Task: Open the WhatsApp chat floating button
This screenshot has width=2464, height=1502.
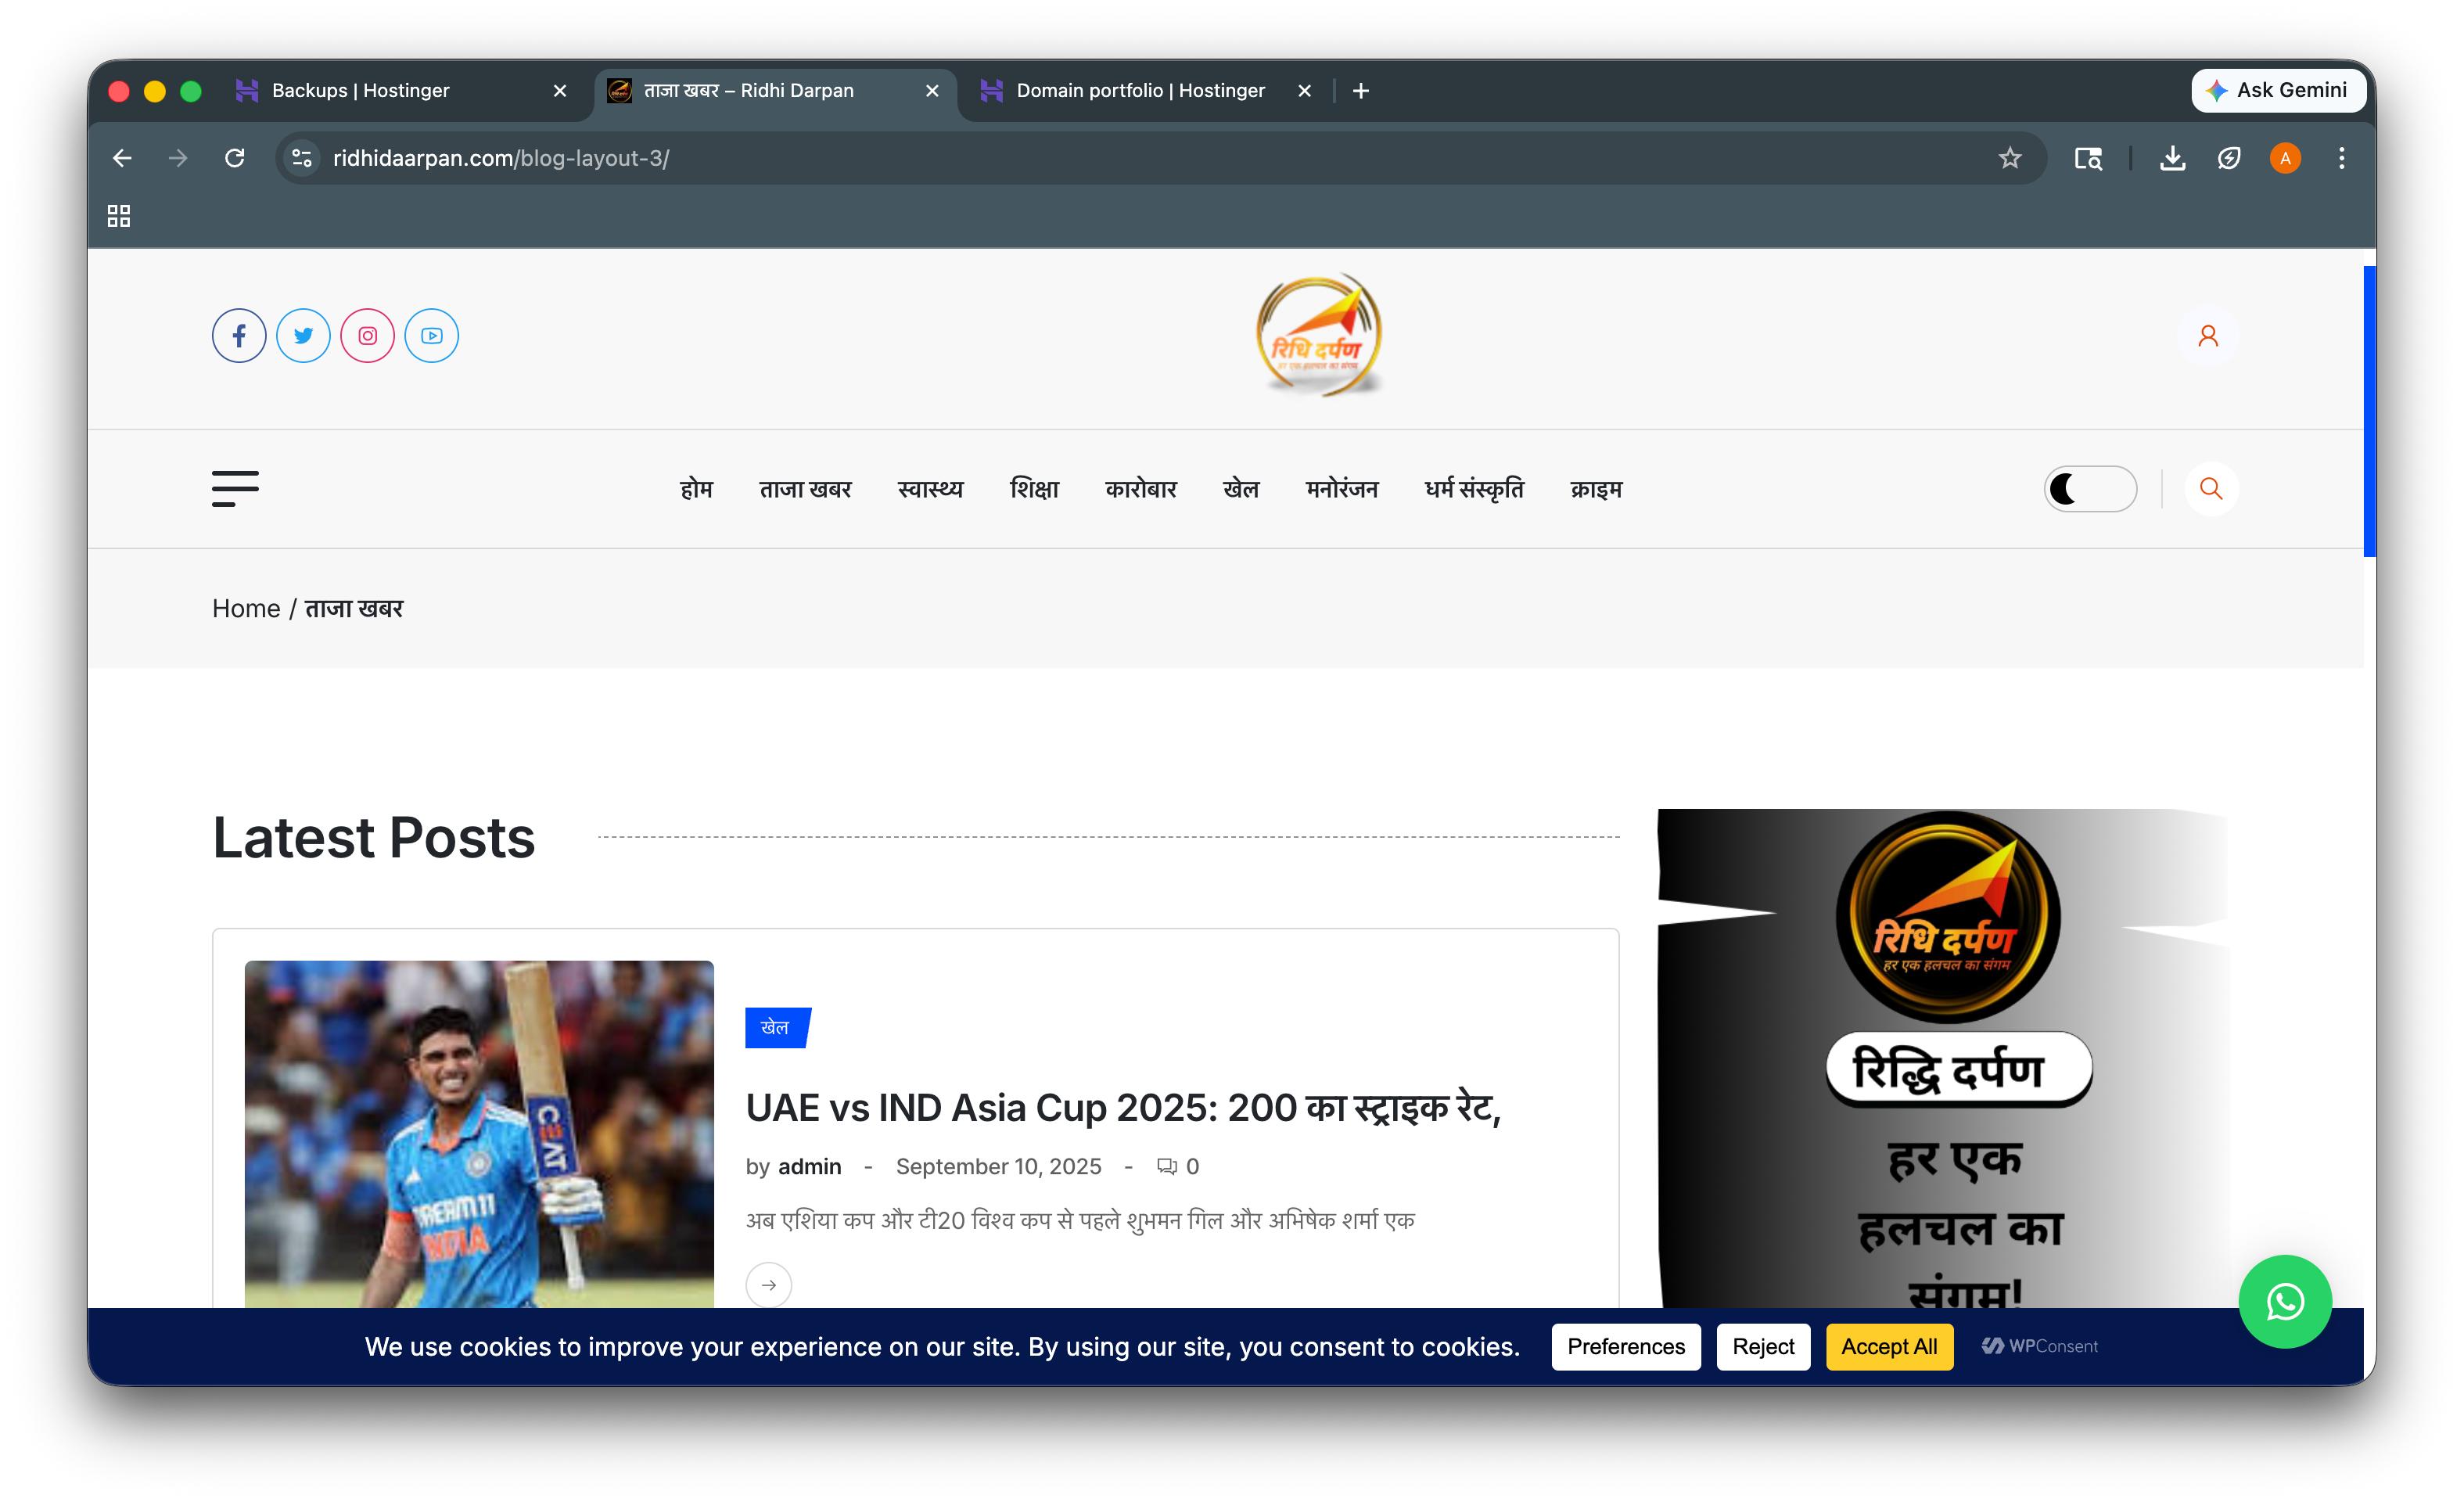Action: coord(2285,1302)
